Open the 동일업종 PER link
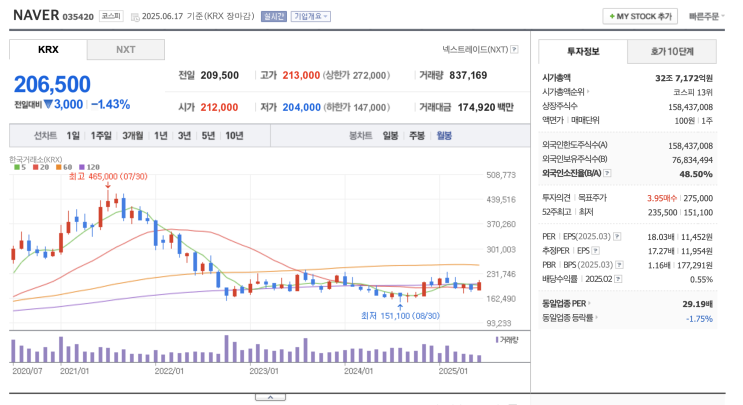 [x=566, y=304]
